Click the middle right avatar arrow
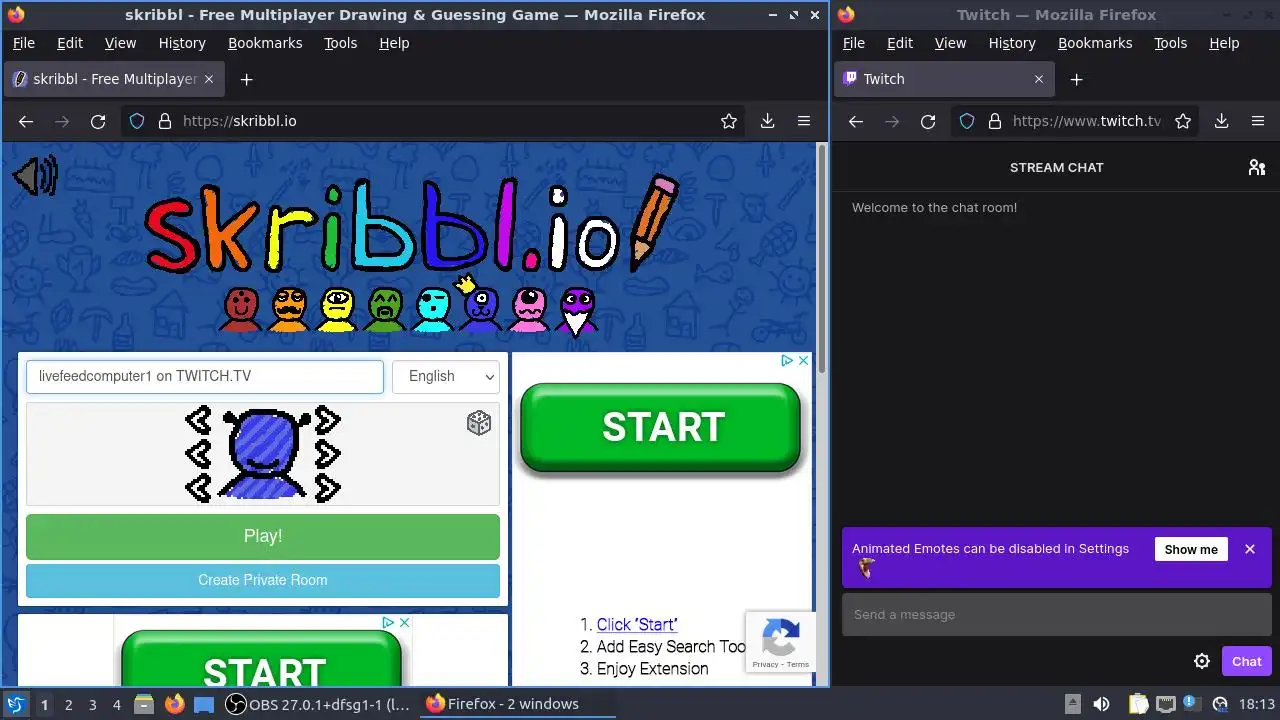The image size is (1280, 720). pyautogui.click(x=328, y=454)
